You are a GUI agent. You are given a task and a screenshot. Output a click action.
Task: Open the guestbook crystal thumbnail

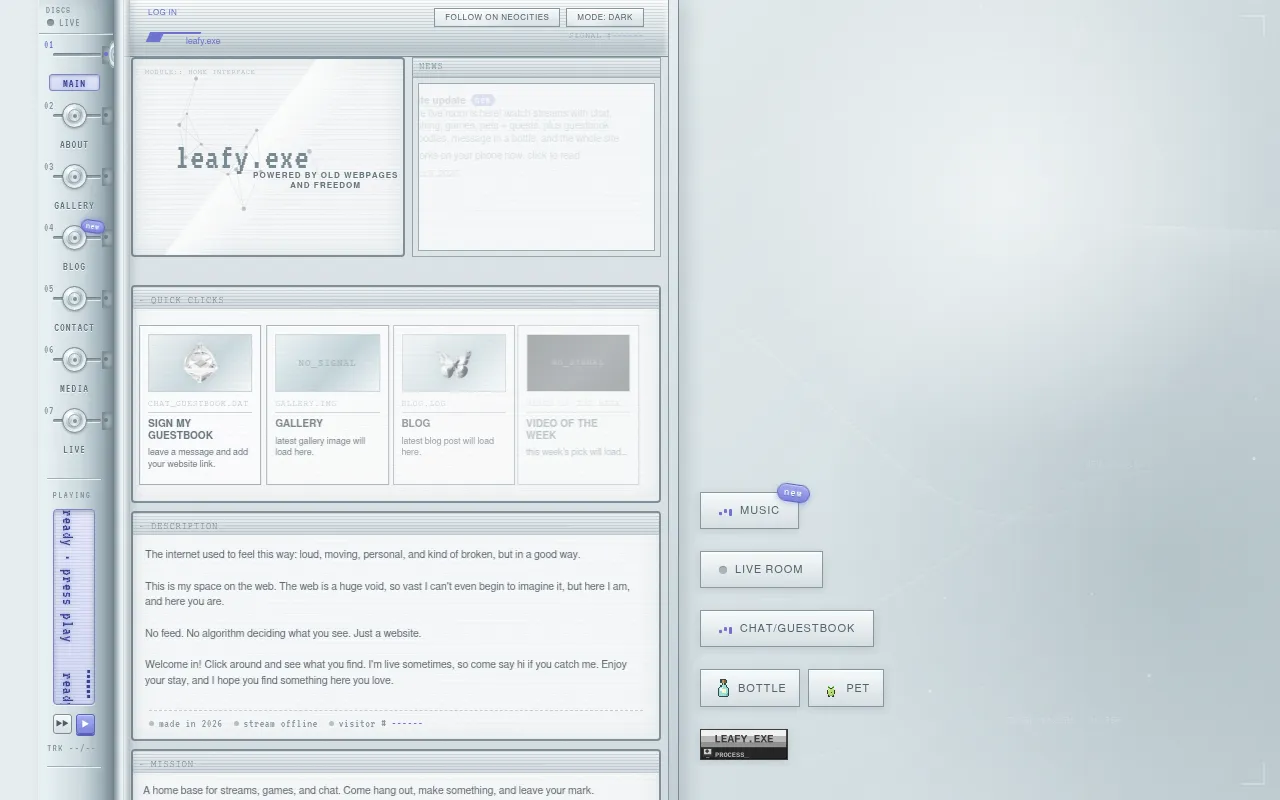point(200,363)
